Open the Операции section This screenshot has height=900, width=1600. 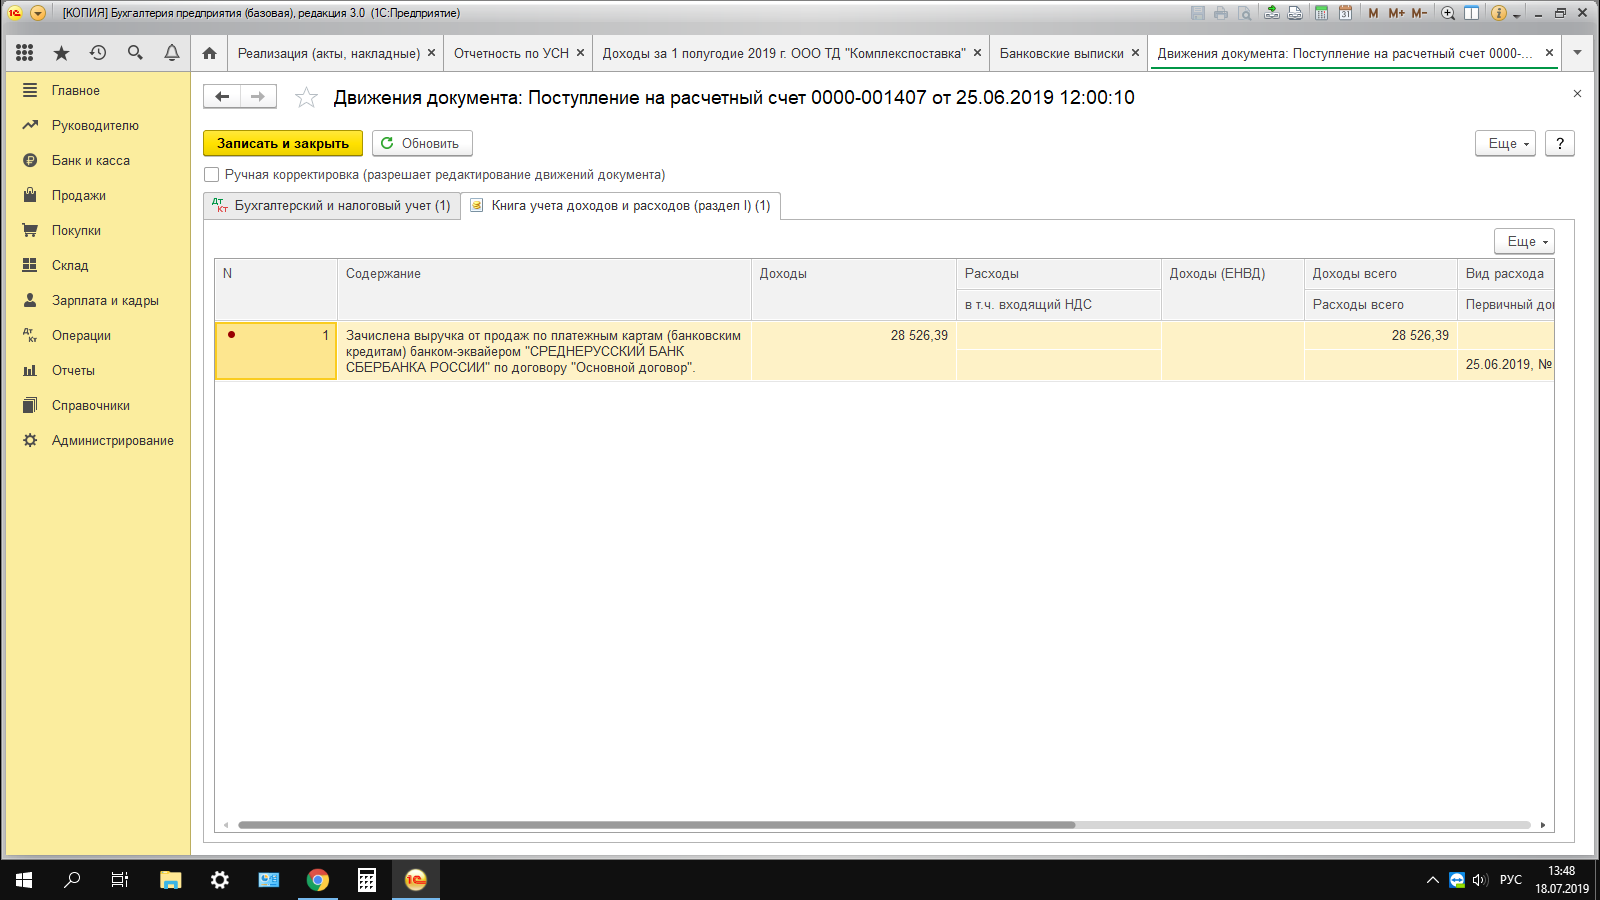coord(81,335)
